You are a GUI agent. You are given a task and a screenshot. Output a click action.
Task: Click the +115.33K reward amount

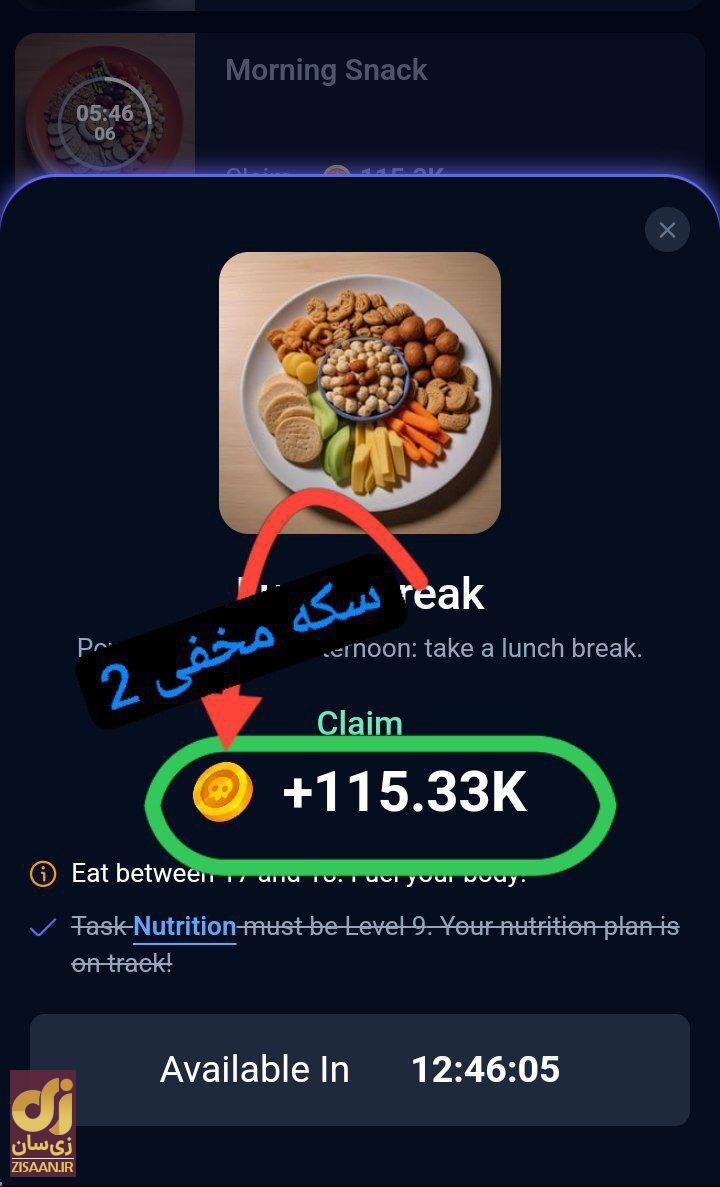tap(404, 793)
